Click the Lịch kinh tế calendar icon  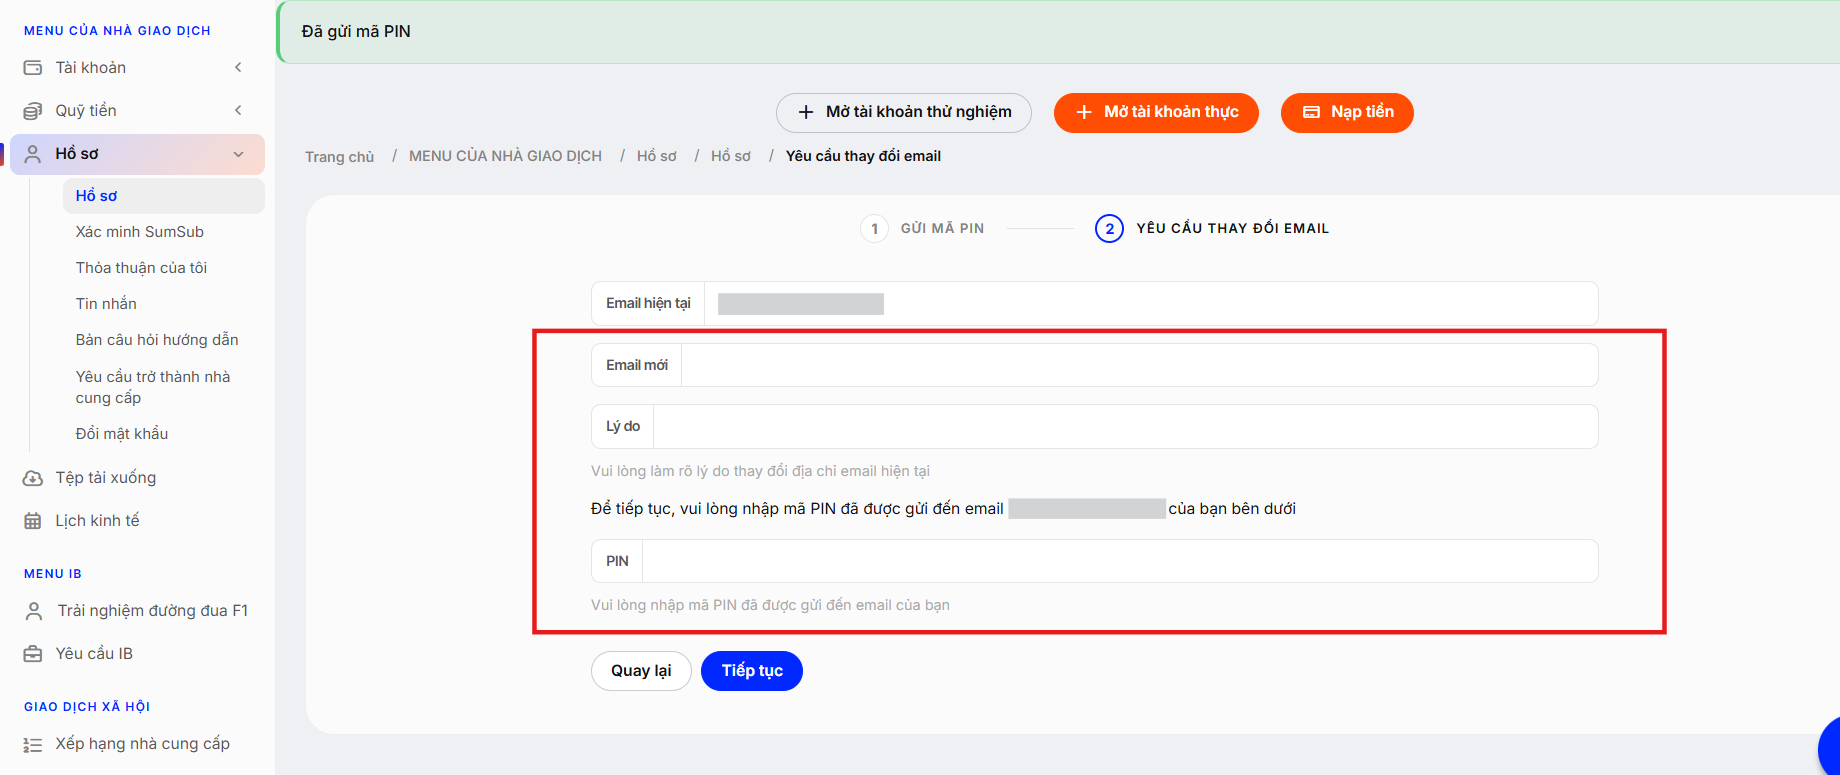click(x=33, y=521)
